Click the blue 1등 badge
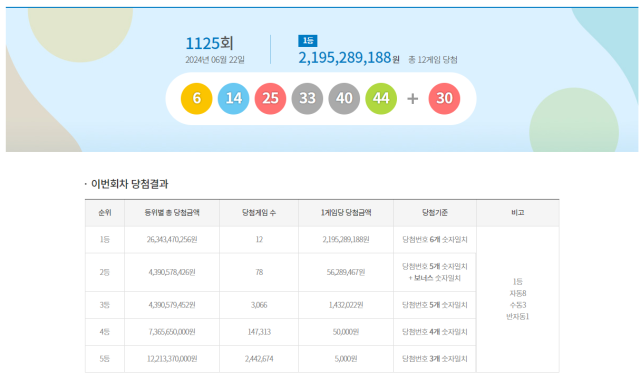This screenshot has height=381, width=640. (308, 41)
